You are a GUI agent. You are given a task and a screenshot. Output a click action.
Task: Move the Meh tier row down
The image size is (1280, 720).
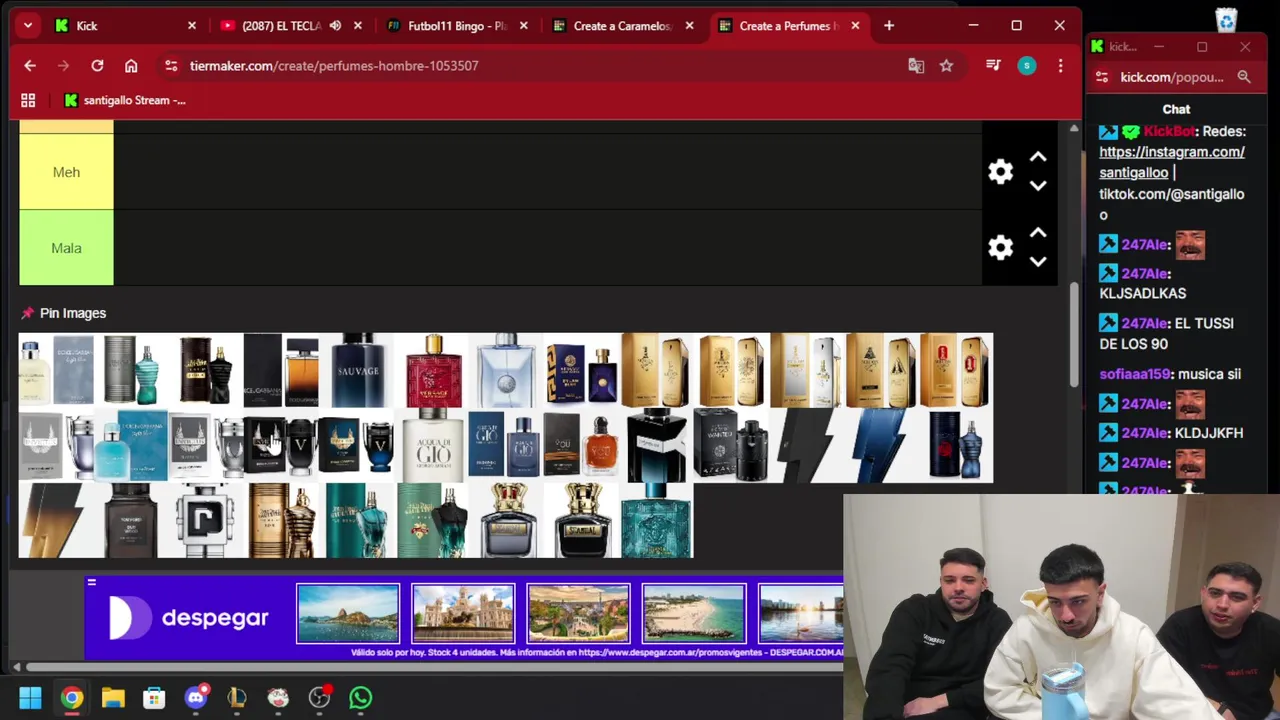tap(1038, 186)
